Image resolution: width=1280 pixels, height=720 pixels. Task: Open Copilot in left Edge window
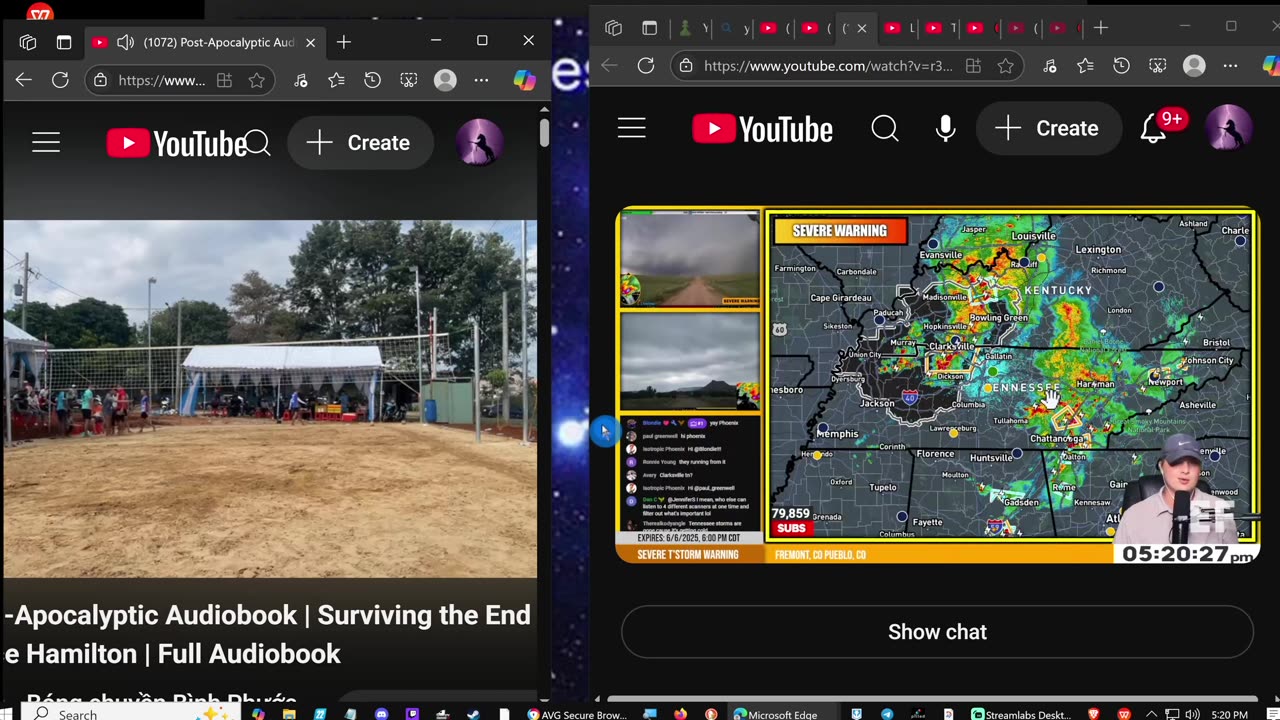pos(524,80)
